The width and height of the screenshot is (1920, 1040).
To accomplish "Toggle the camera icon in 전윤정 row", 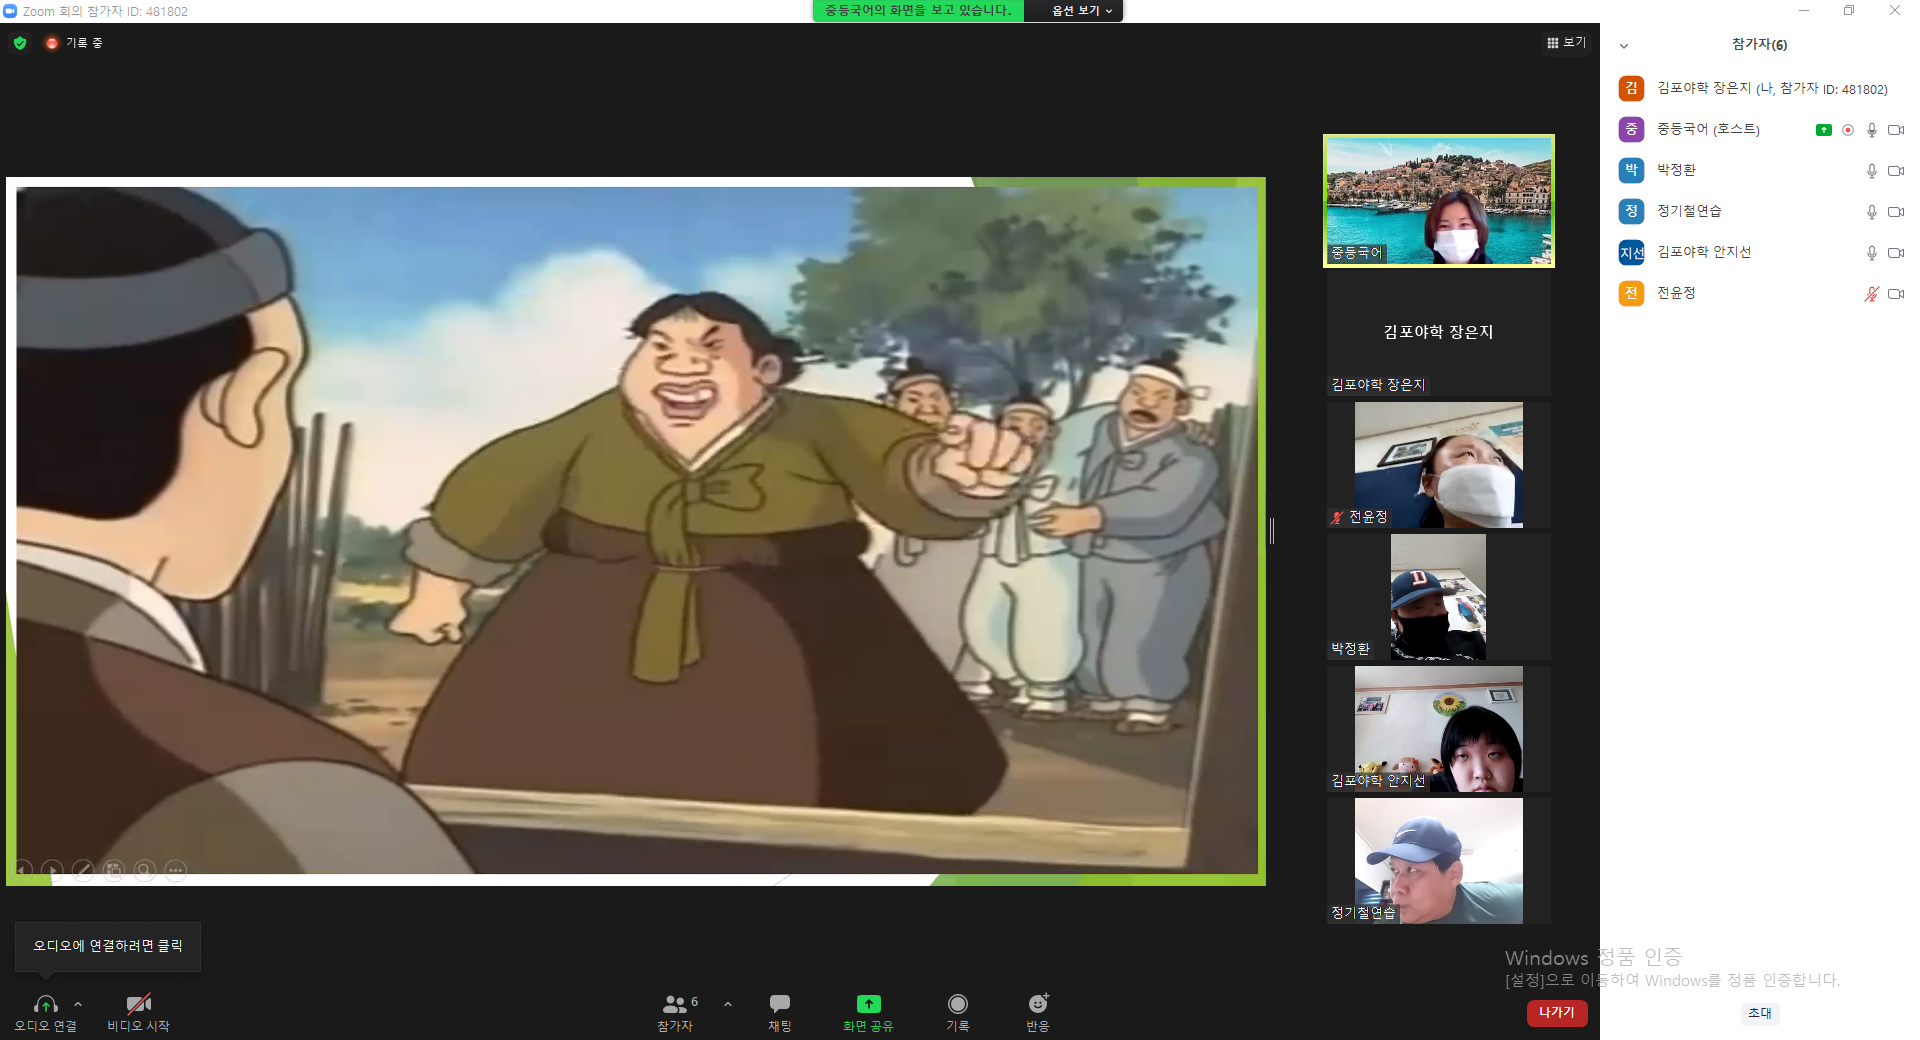I will 1895,294.
